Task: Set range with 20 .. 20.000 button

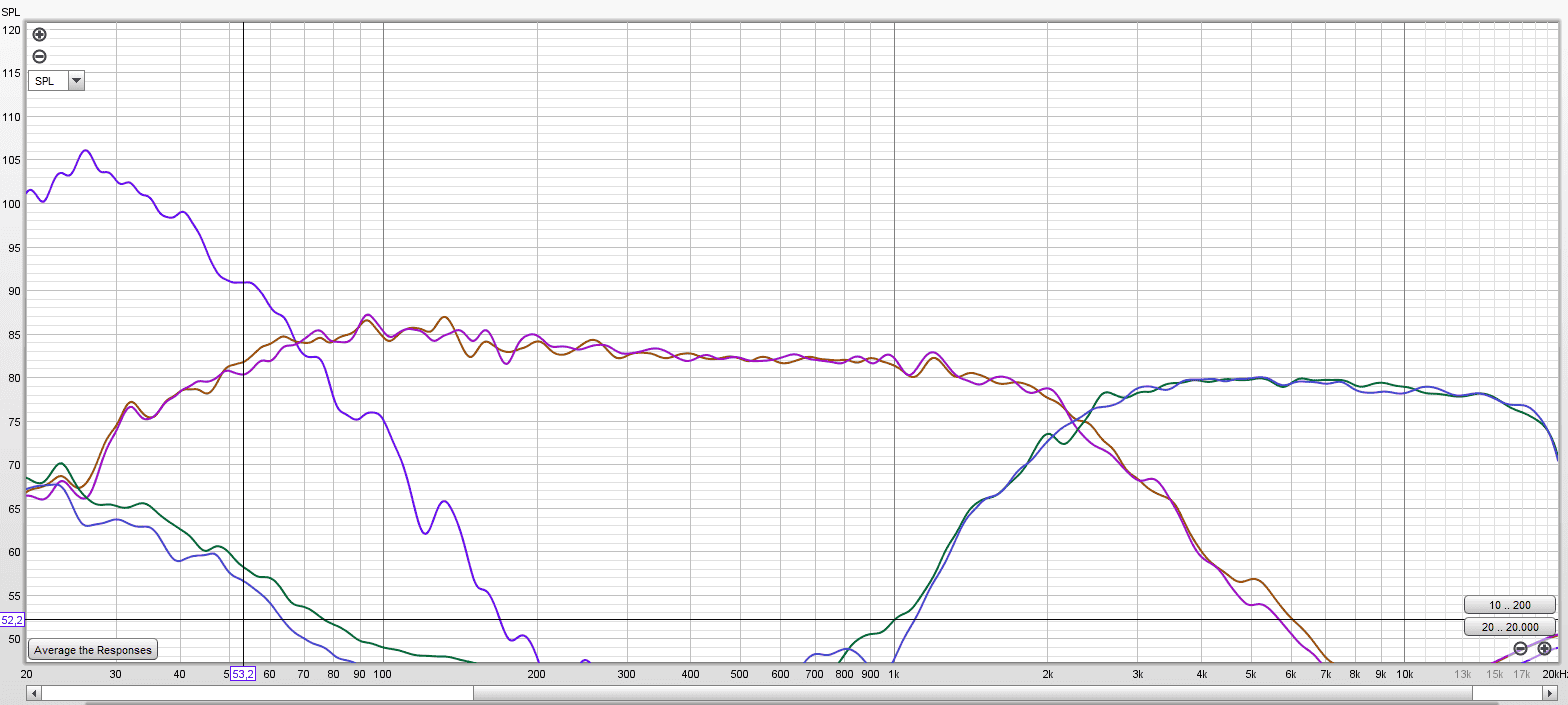Action: 1510,627
